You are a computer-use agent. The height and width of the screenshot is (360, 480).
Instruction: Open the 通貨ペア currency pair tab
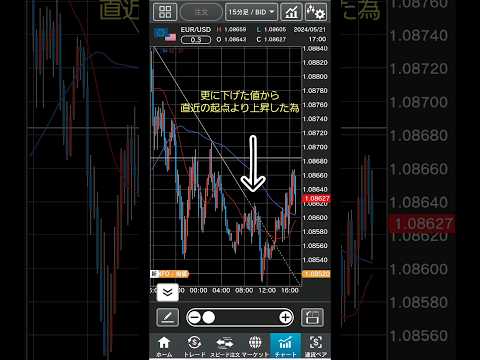click(316, 346)
